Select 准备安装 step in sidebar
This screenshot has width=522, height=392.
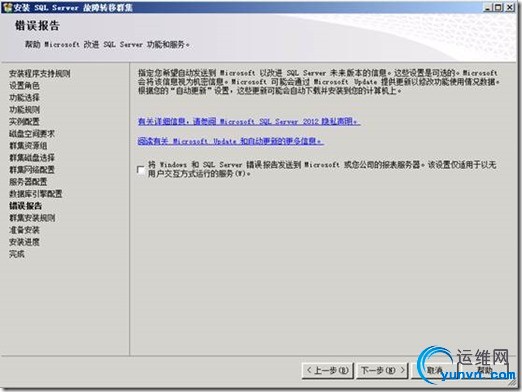pos(24,230)
